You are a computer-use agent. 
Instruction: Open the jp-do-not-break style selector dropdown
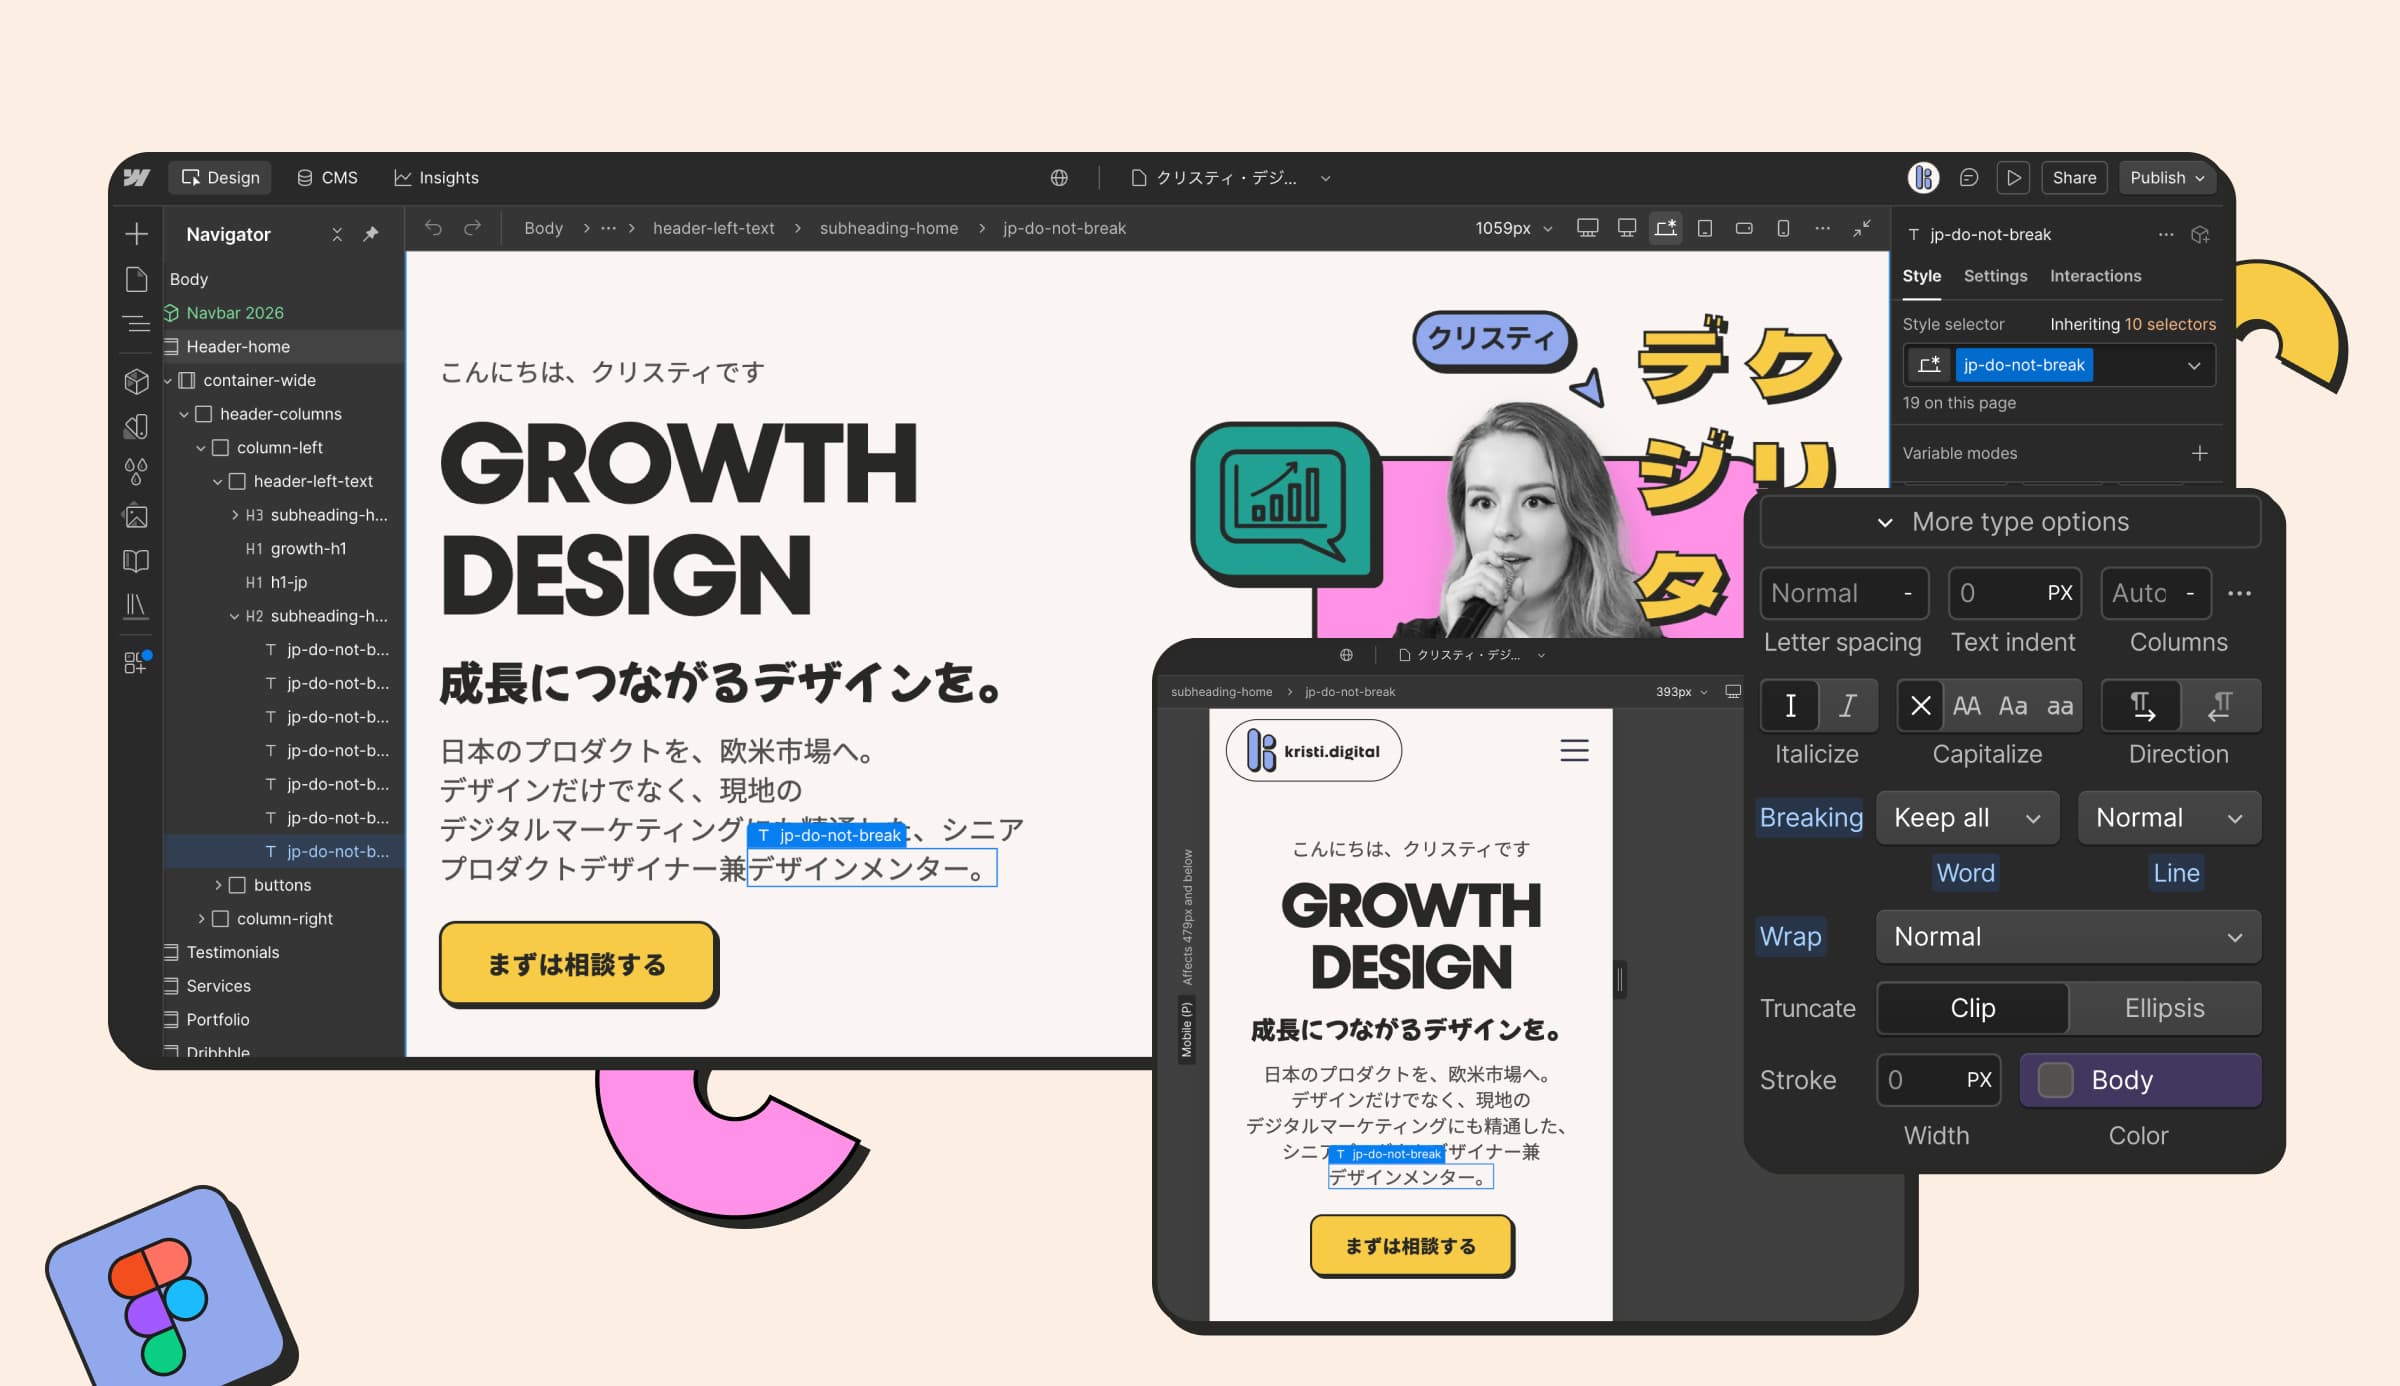[x=2193, y=366]
